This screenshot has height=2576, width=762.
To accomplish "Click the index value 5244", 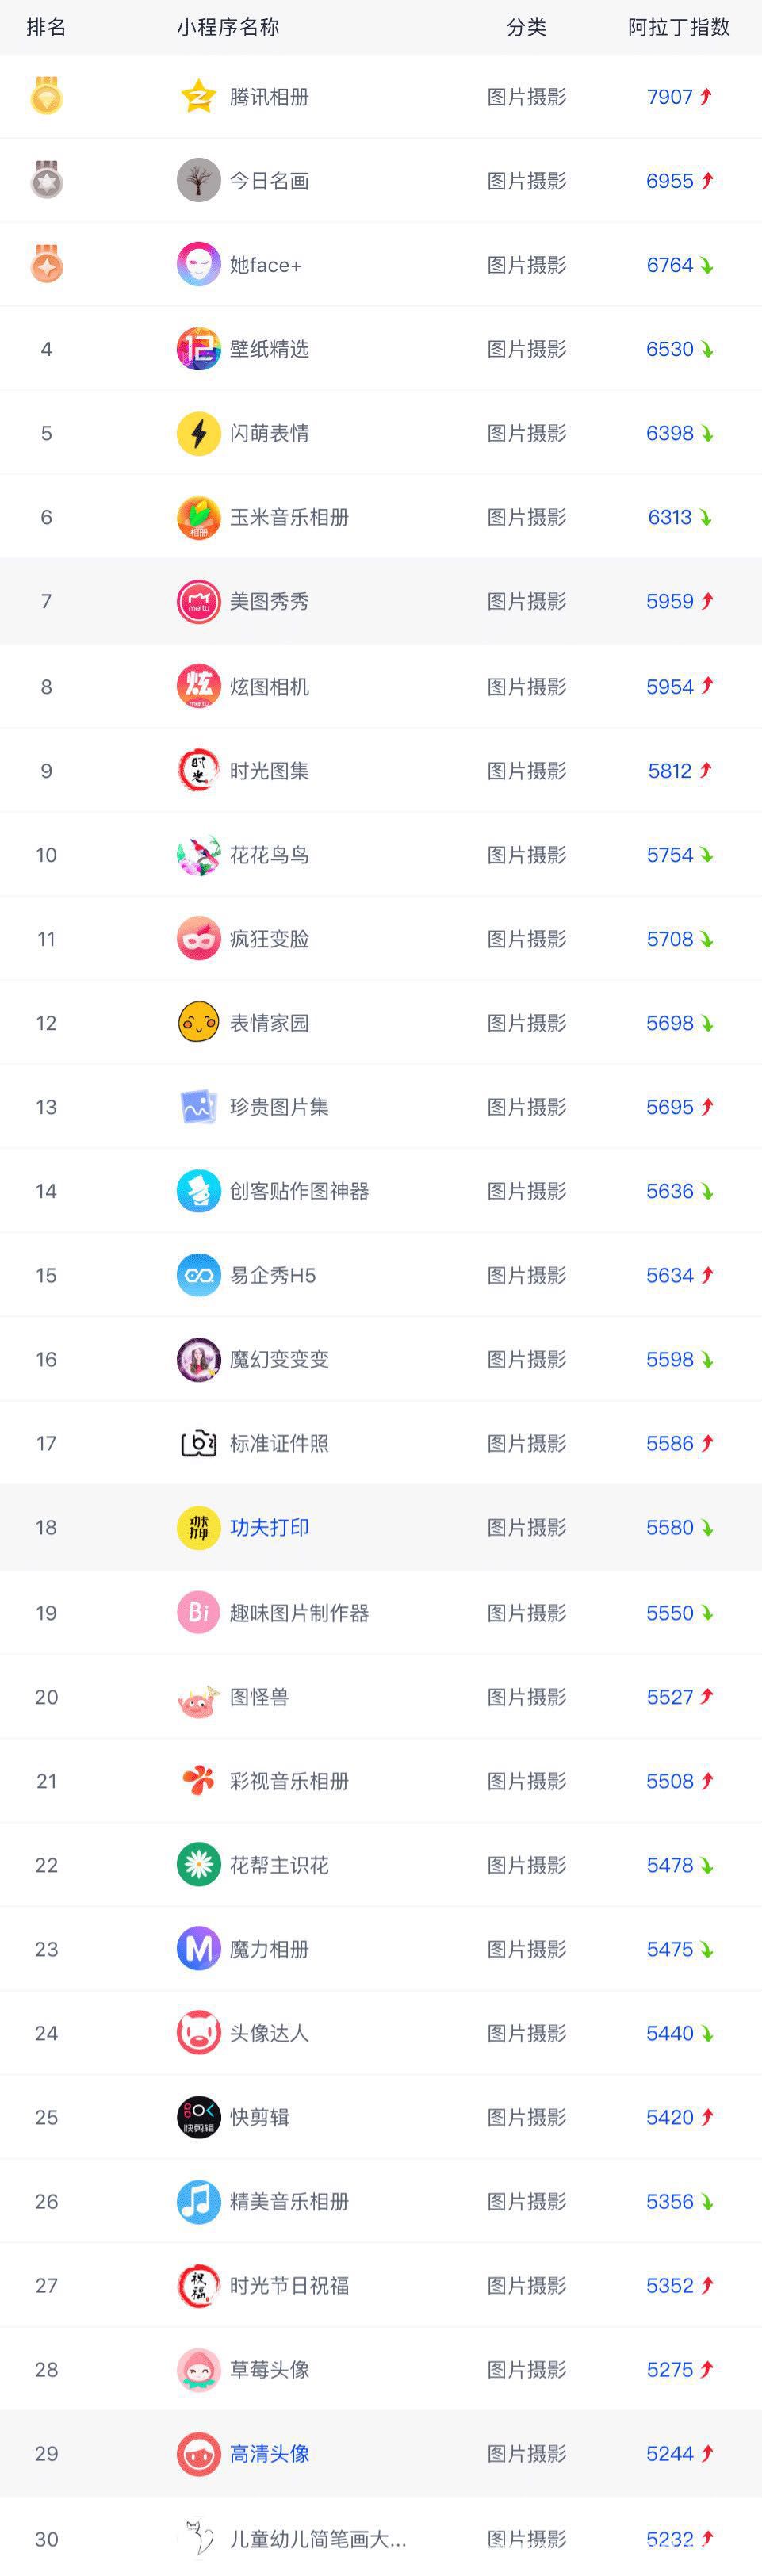I will (670, 2453).
